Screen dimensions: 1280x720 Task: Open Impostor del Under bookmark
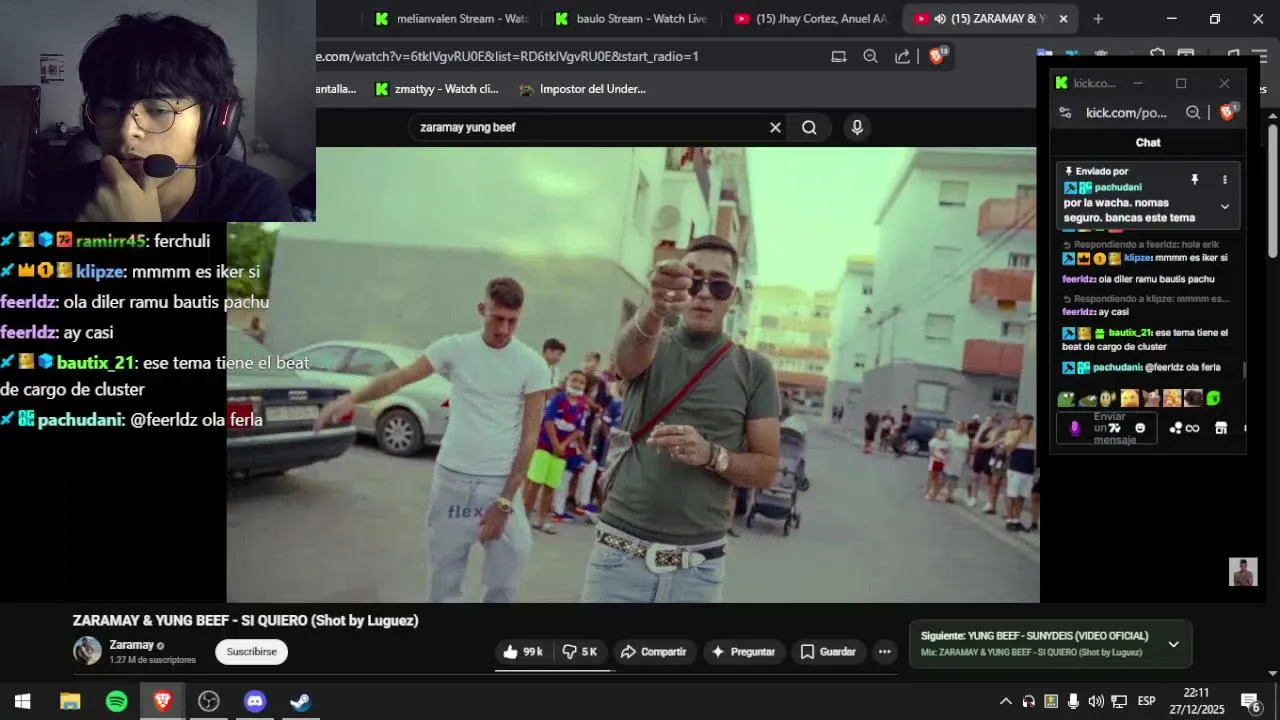(582, 89)
